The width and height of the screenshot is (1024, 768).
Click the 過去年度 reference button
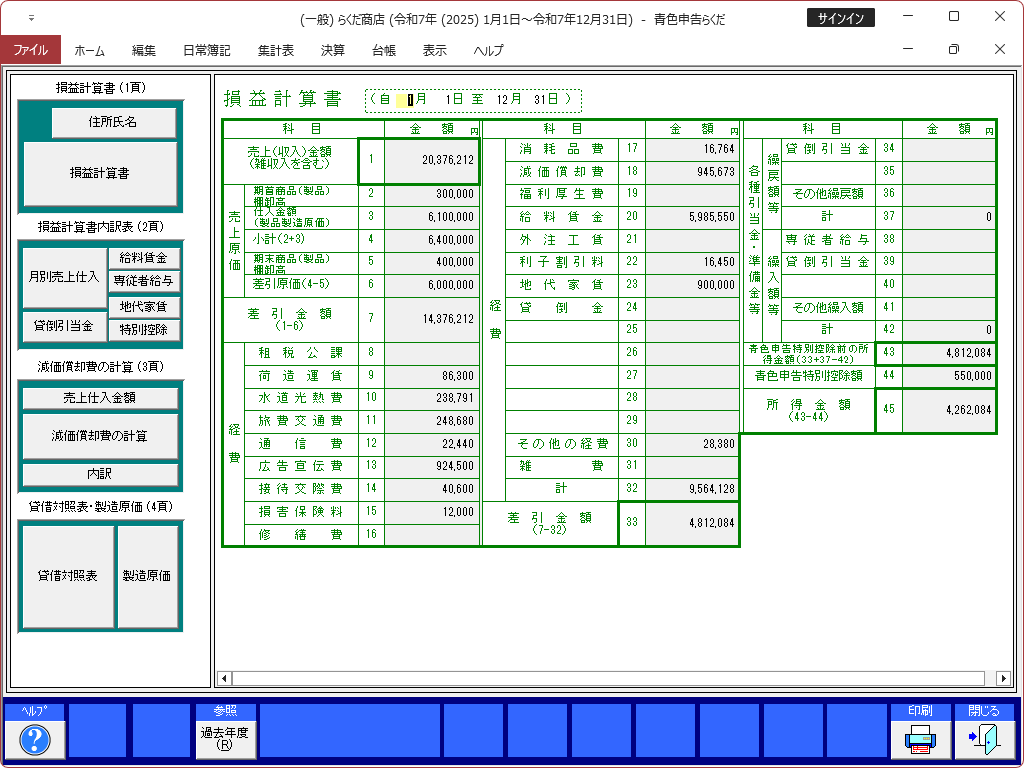click(225, 739)
